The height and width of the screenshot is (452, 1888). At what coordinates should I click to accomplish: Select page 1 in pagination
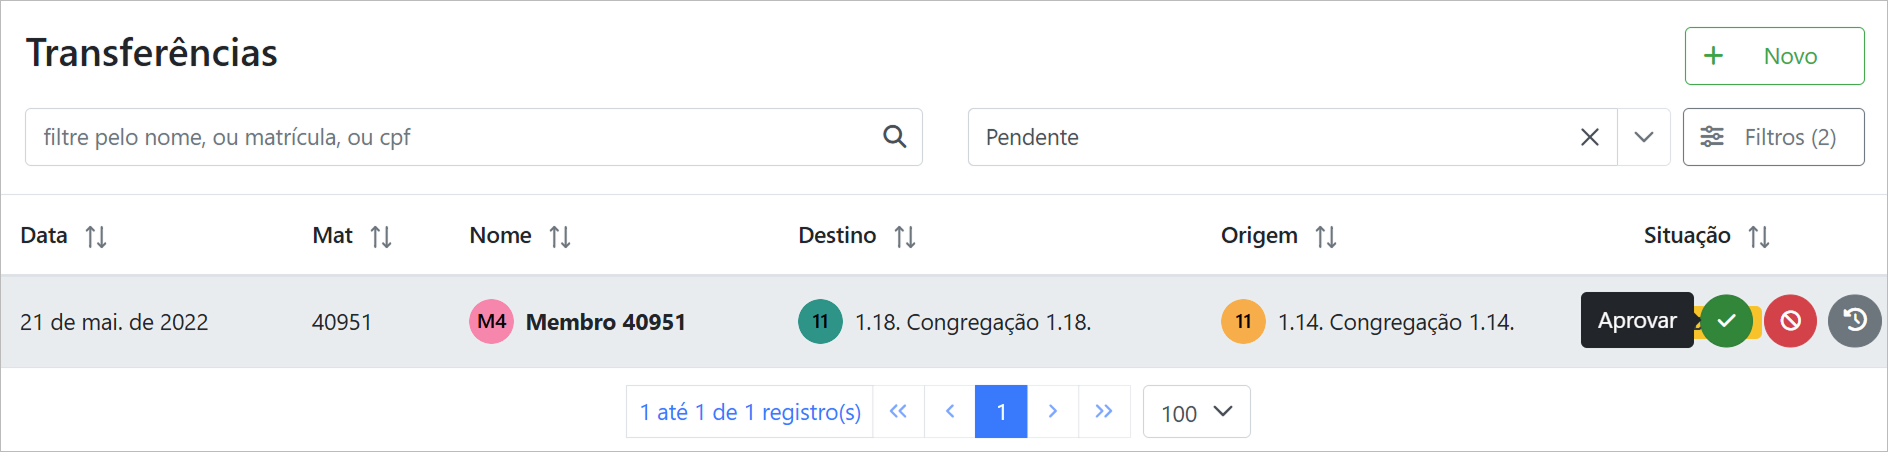pyautogui.click(x=1001, y=412)
